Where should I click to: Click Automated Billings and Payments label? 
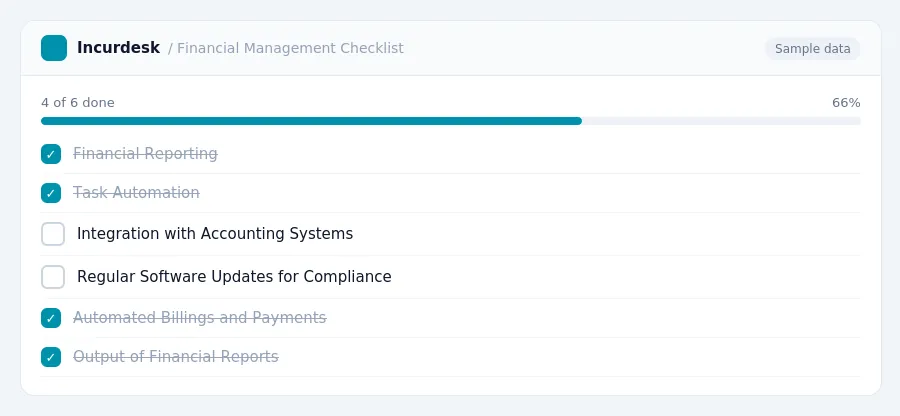tap(200, 318)
